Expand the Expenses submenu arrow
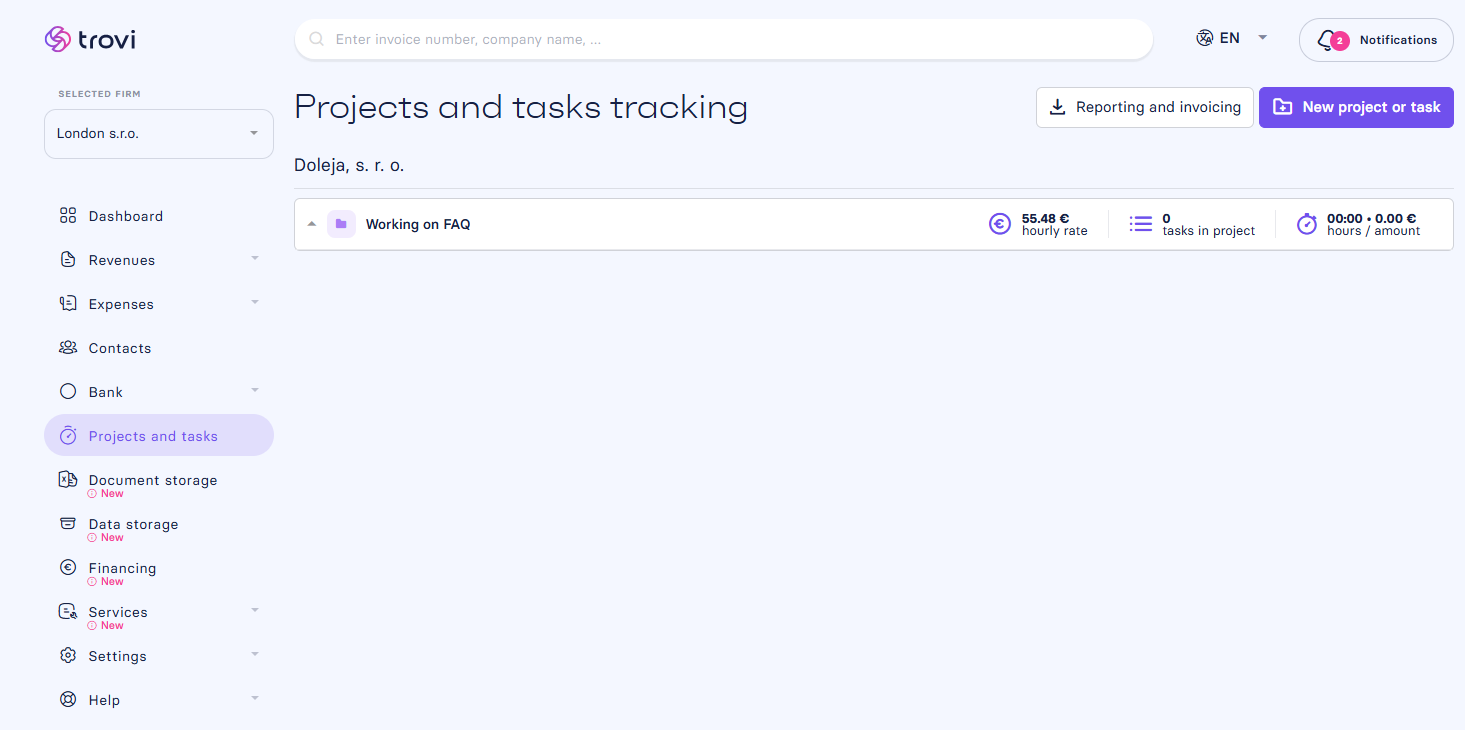 pyautogui.click(x=255, y=303)
